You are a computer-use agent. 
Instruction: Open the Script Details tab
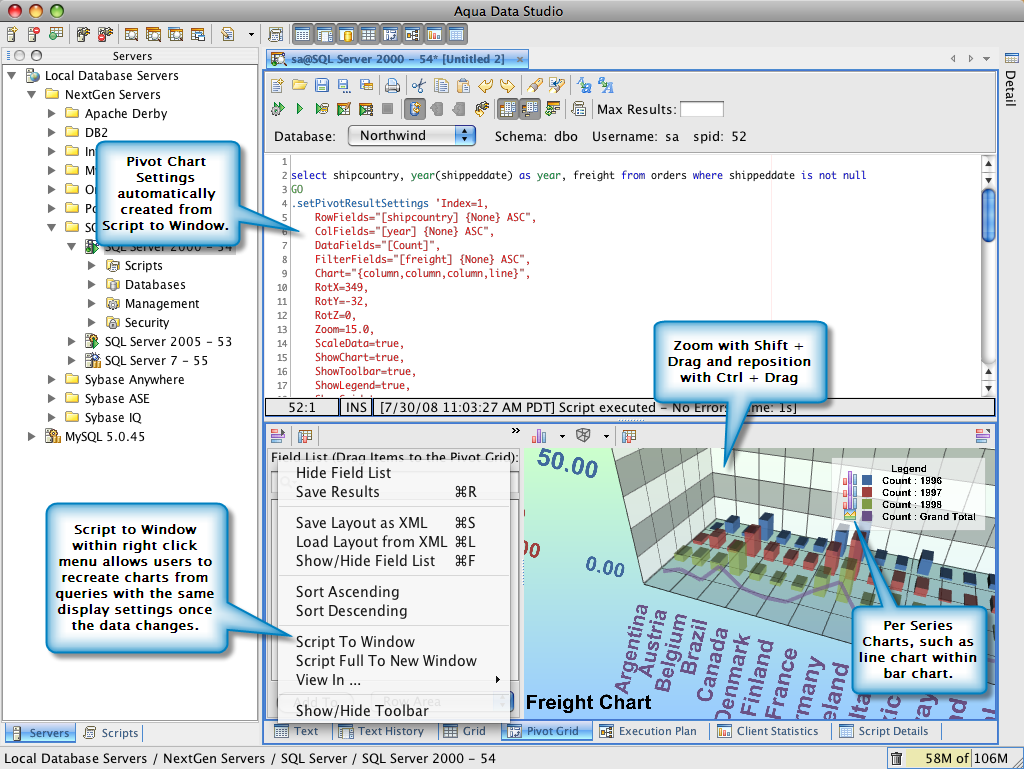click(884, 731)
